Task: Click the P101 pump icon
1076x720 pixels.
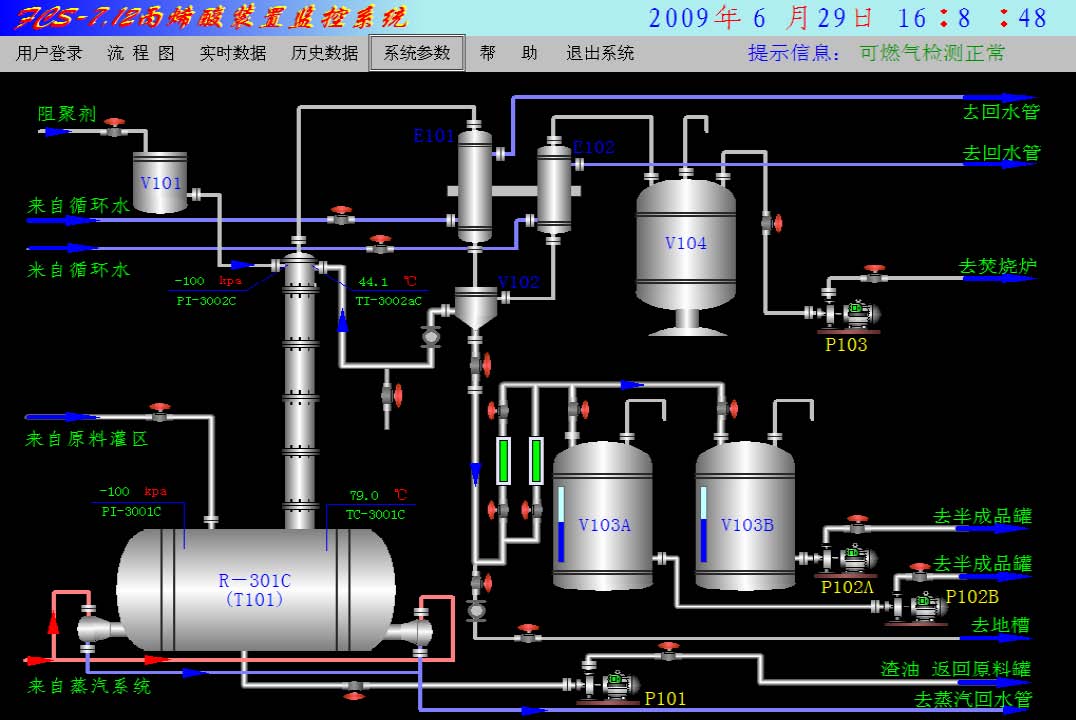Action: [x=611, y=686]
